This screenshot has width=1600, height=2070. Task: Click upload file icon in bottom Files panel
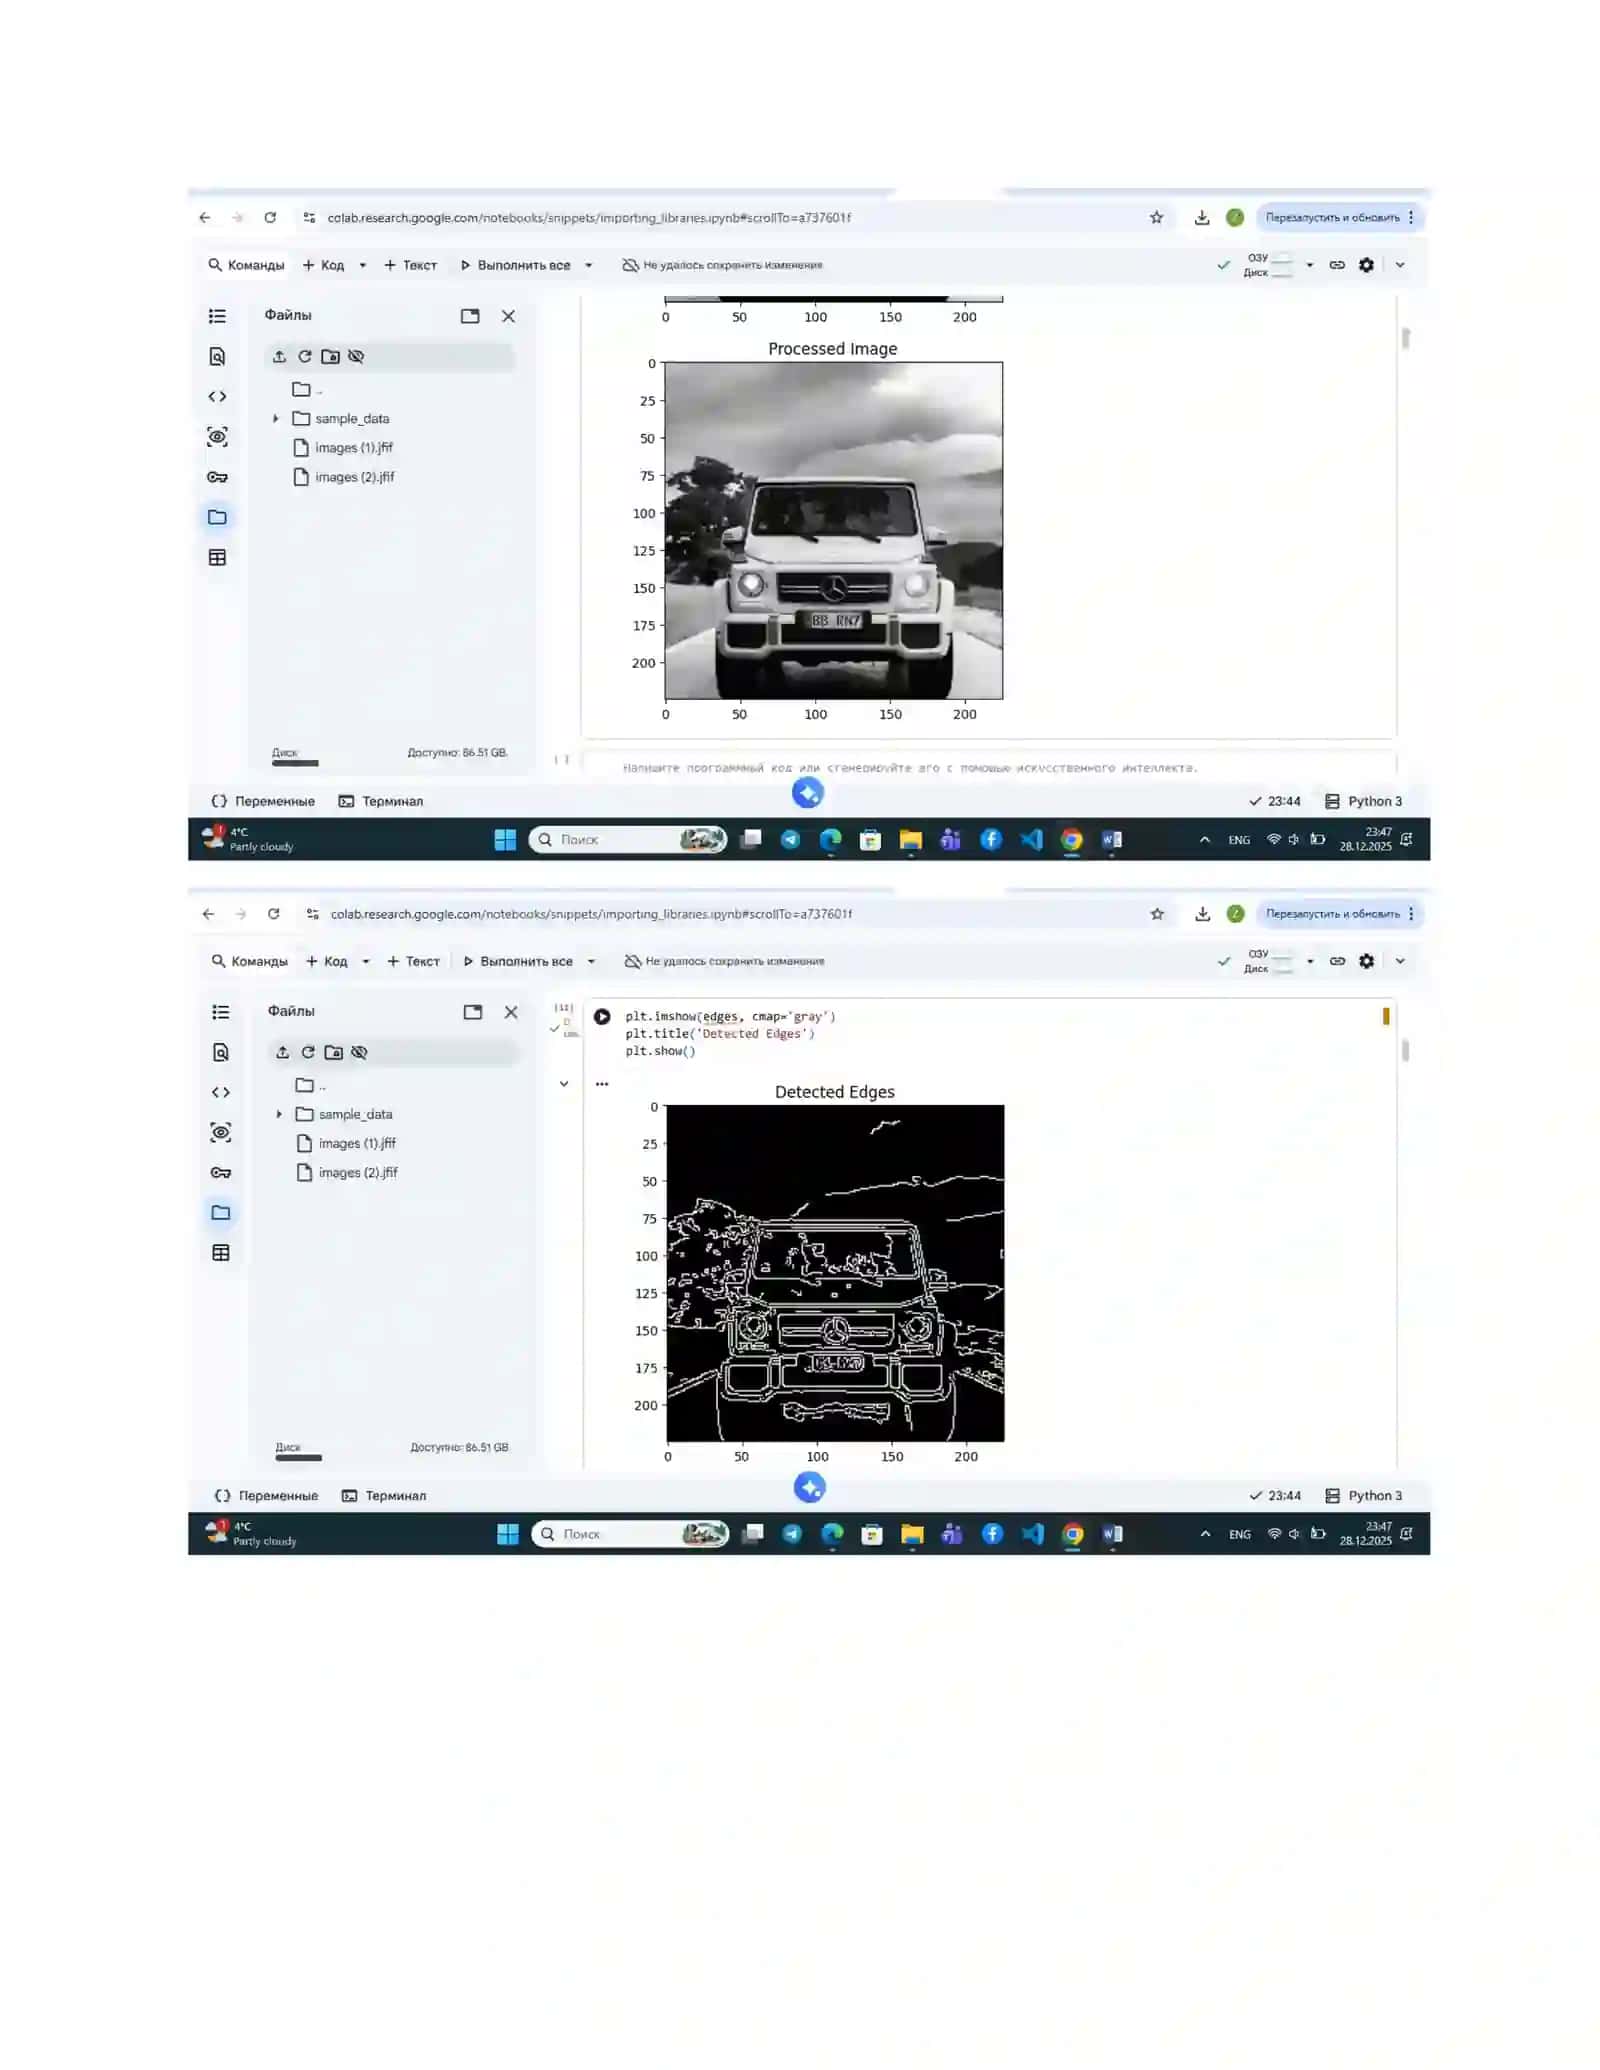[283, 1052]
